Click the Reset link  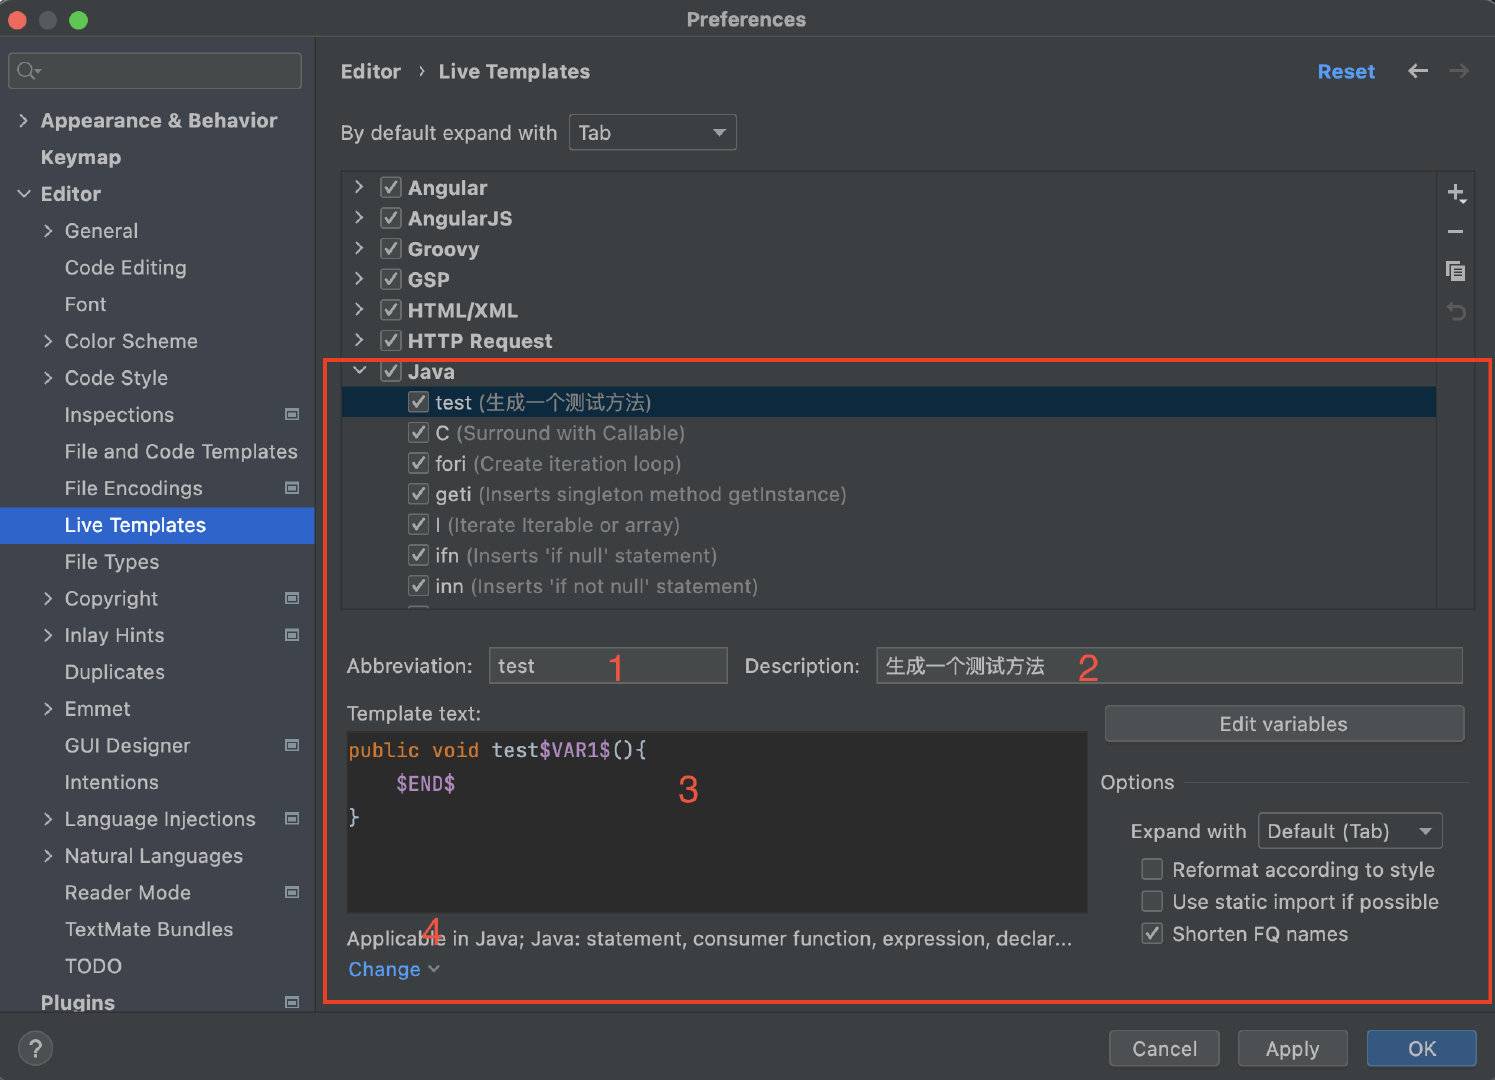point(1346,71)
